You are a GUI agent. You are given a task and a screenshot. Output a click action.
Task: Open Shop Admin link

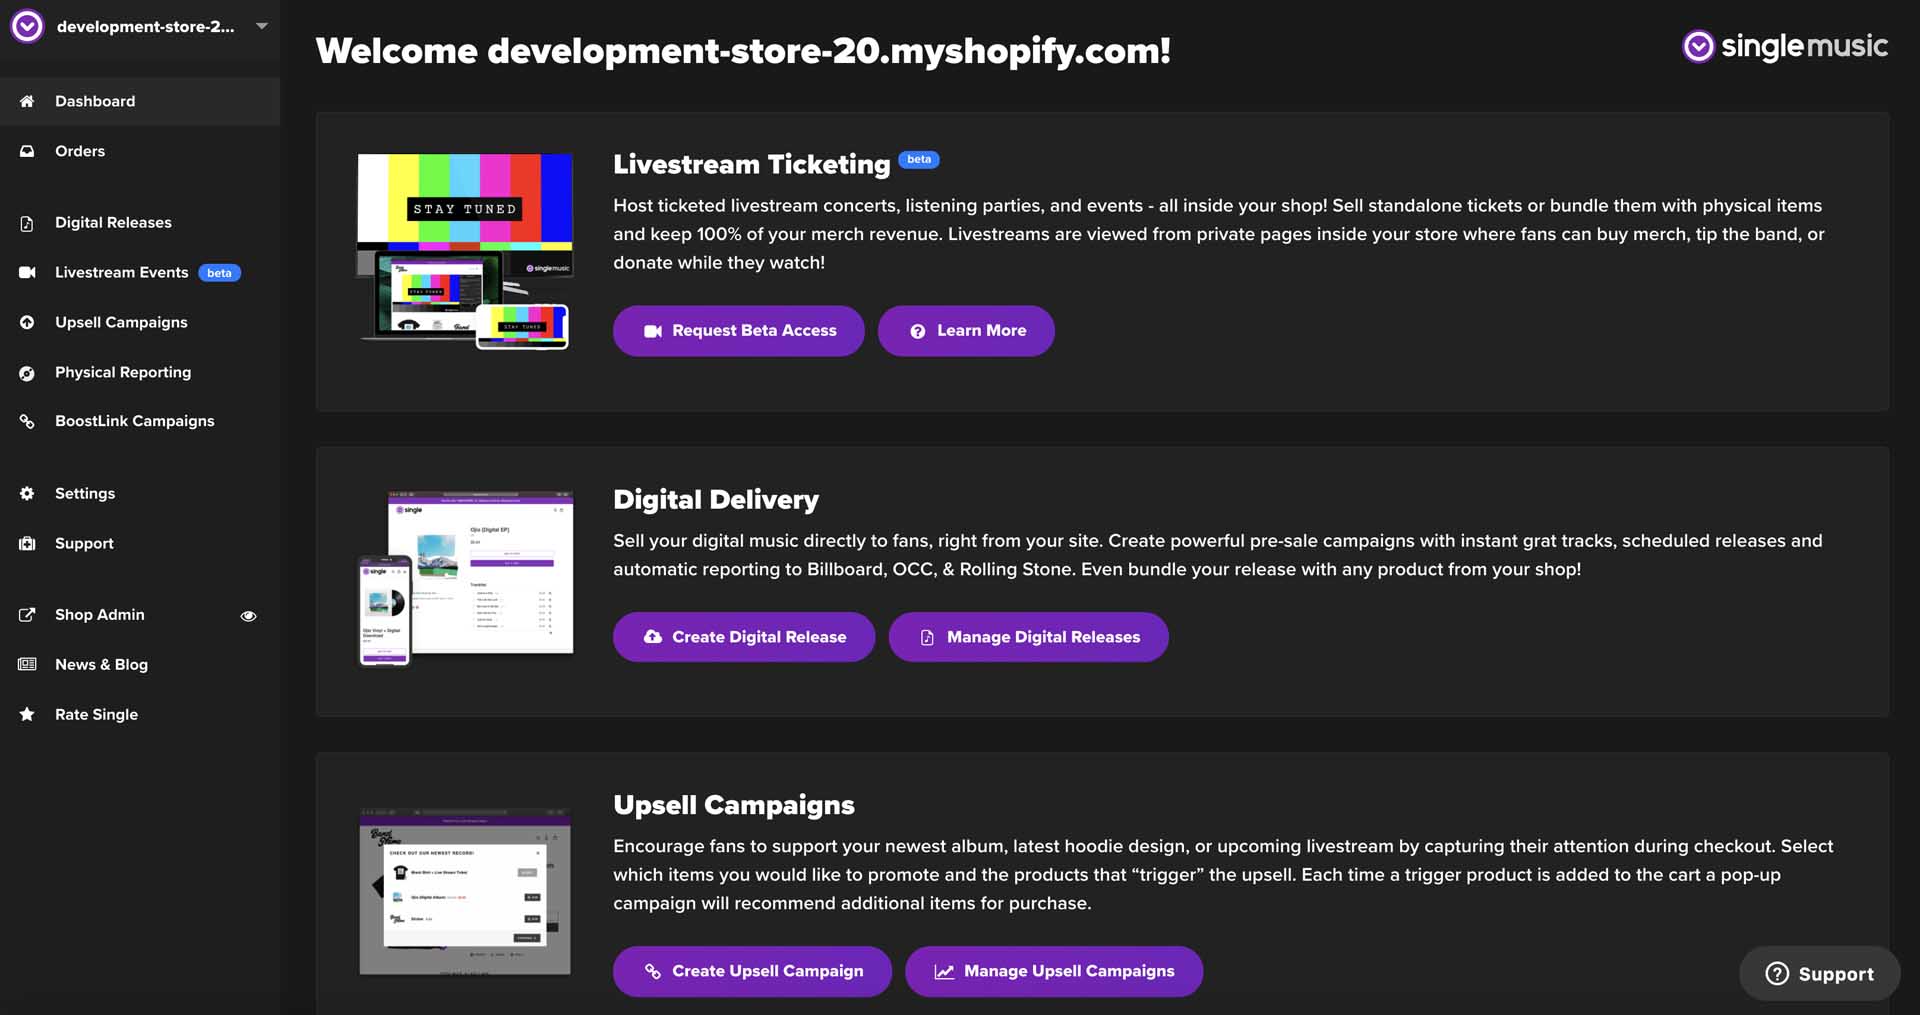pos(100,615)
